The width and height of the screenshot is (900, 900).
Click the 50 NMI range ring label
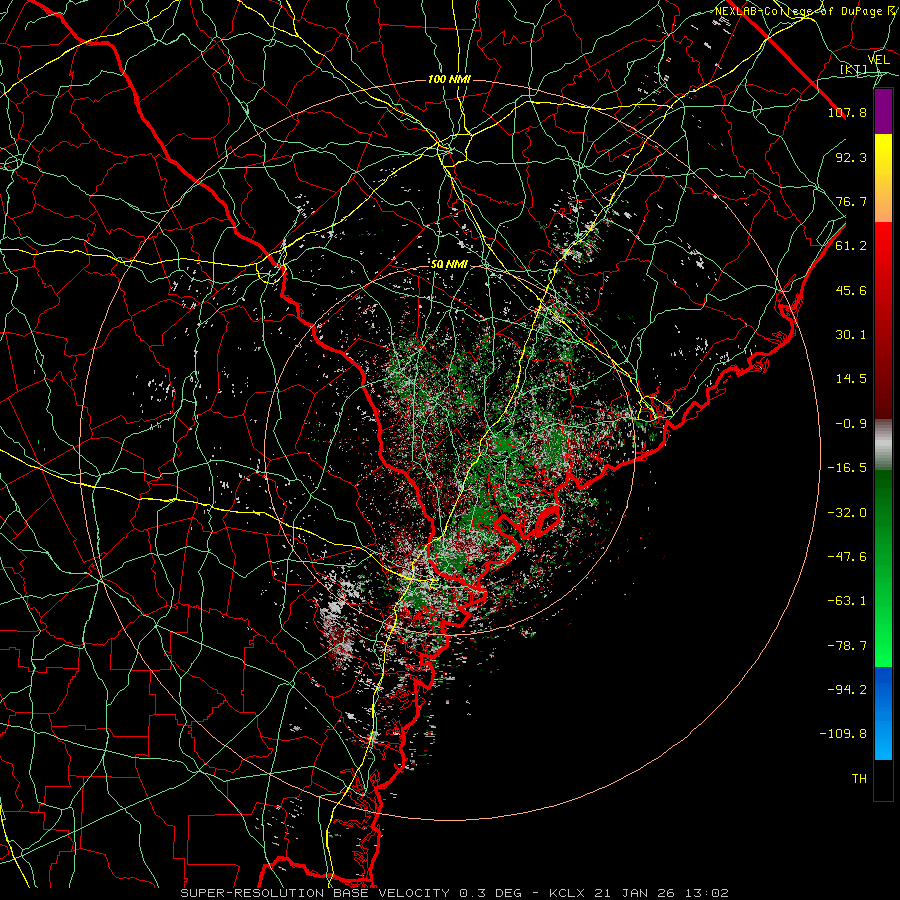coord(449,265)
